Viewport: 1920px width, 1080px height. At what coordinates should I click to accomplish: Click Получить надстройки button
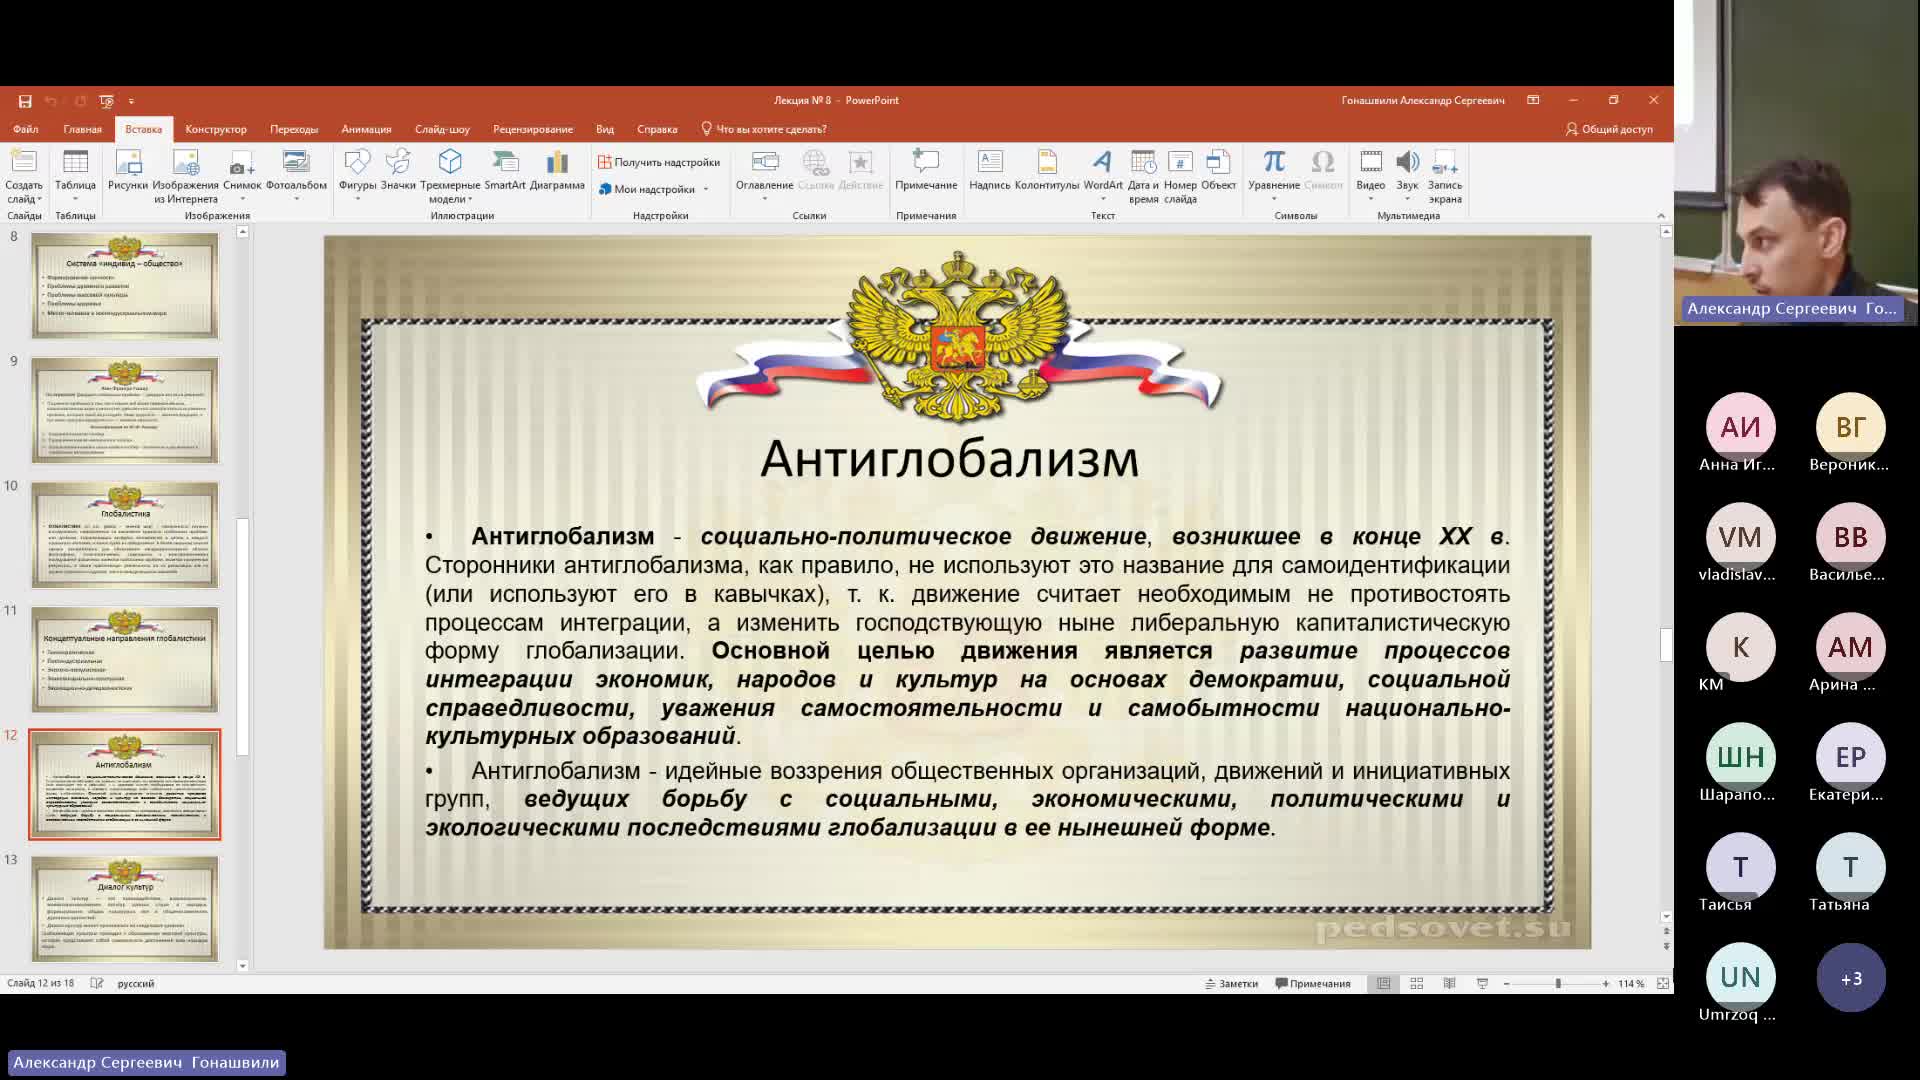659,162
